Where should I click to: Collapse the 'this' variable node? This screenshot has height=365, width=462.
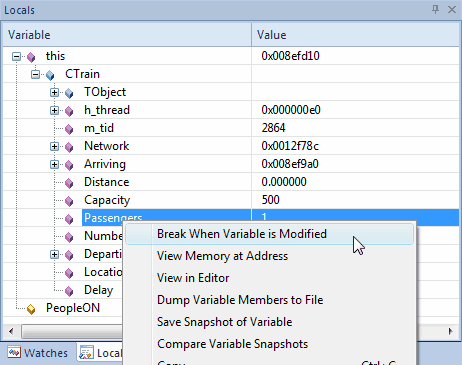click(x=16, y=56)
